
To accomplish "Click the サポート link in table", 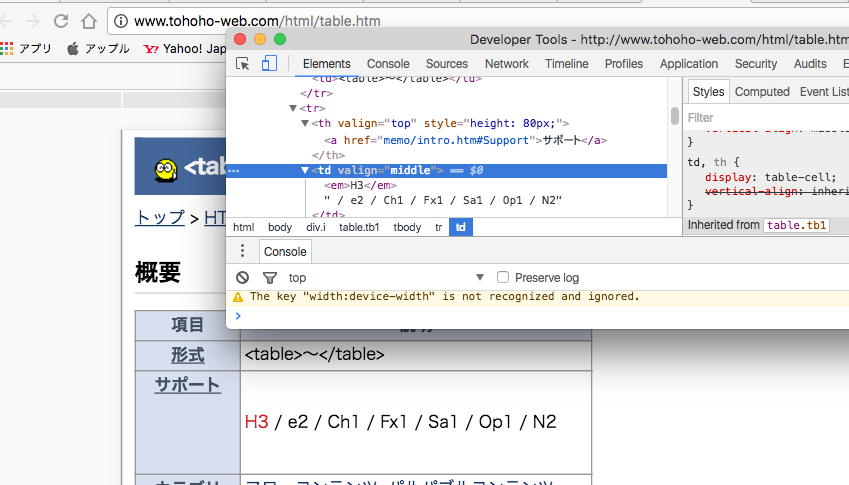I will (187, 385).
